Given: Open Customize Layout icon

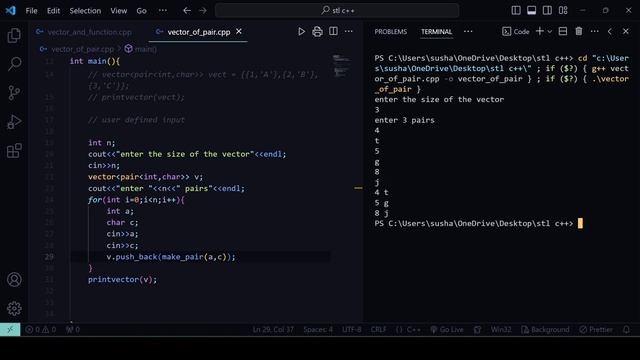Looking at the screenshot, I should [563, 10].
